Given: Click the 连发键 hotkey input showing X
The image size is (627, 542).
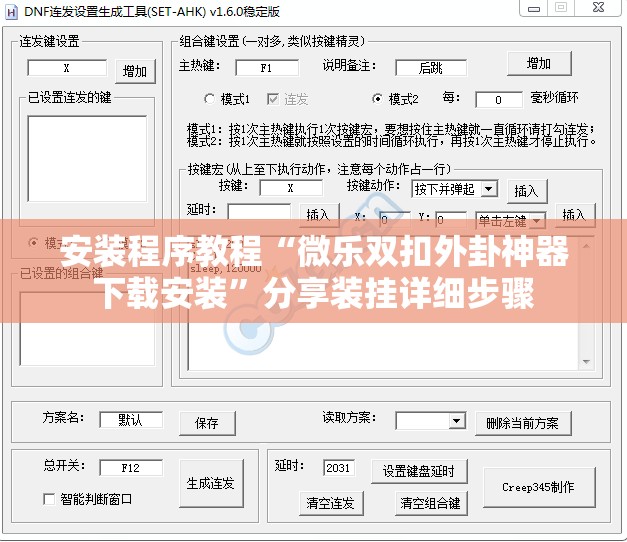Looking at the screenshot, I should [67, 68].
